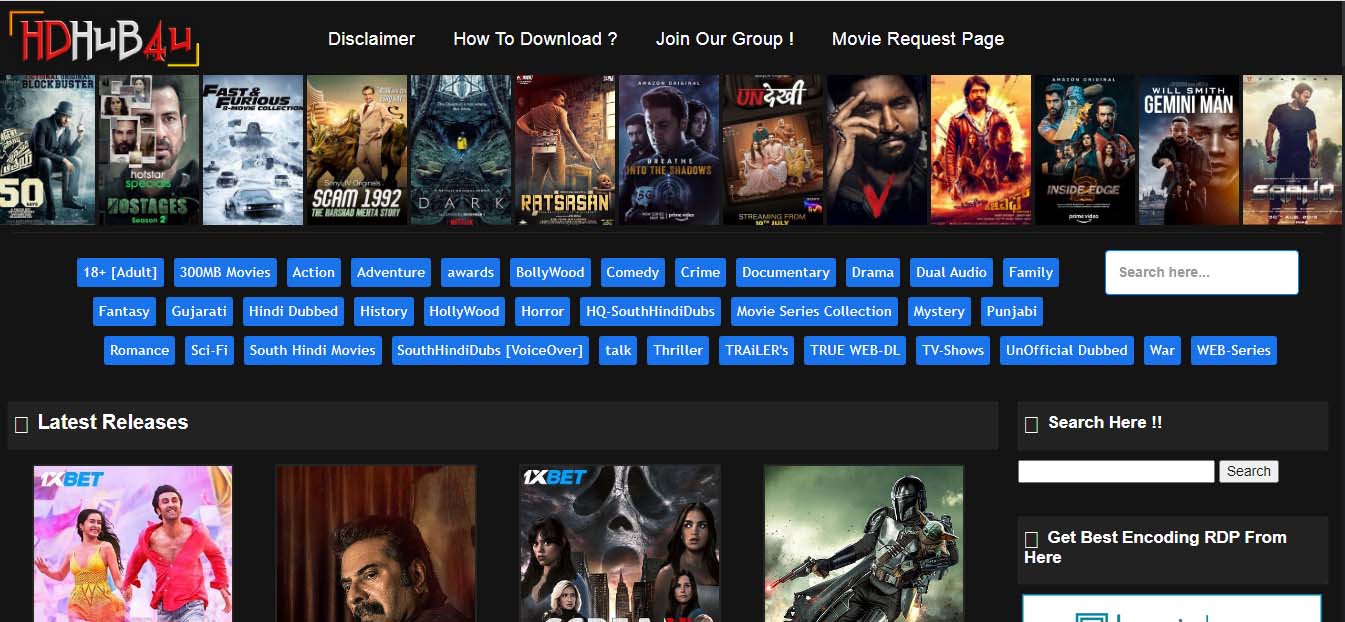
Task: Open the History category
Action: (384, 311)
